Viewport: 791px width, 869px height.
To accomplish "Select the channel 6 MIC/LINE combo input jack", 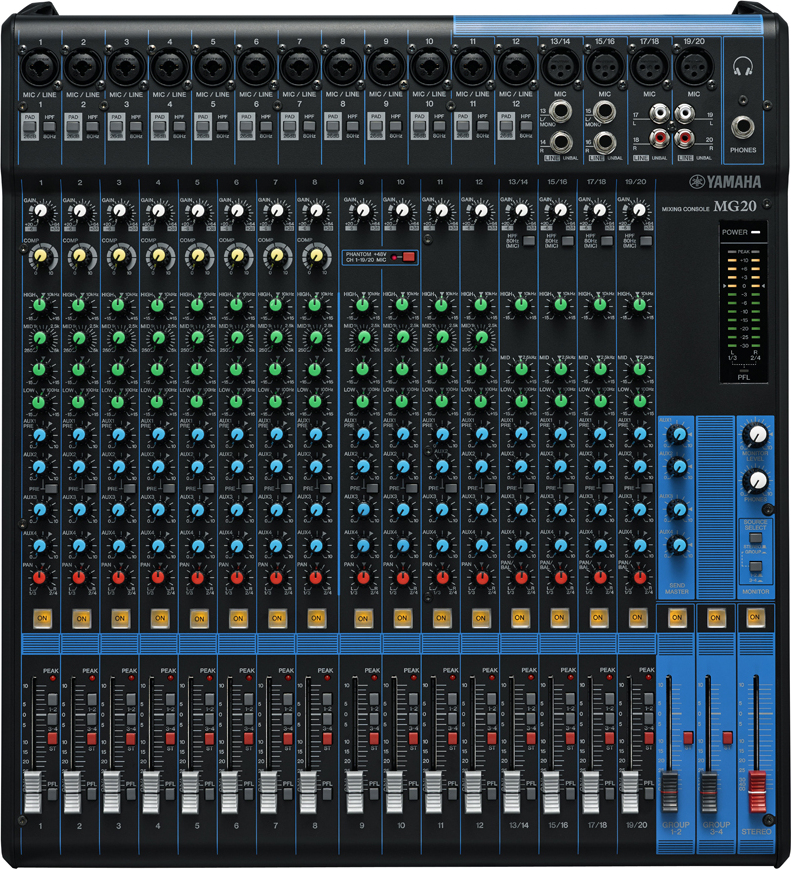I will pyautogui.click(x=256, y=67).
